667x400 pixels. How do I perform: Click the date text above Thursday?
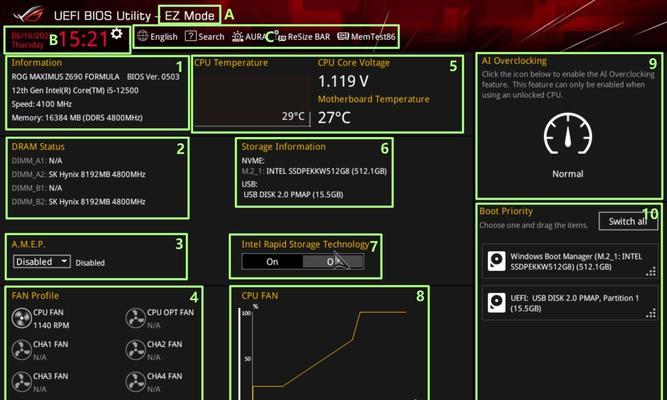[x=30, y=35]
